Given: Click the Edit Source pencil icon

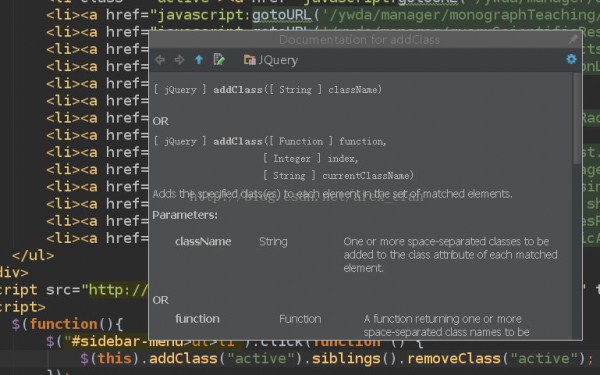Looking at the screenshot, I should [219, 60].
